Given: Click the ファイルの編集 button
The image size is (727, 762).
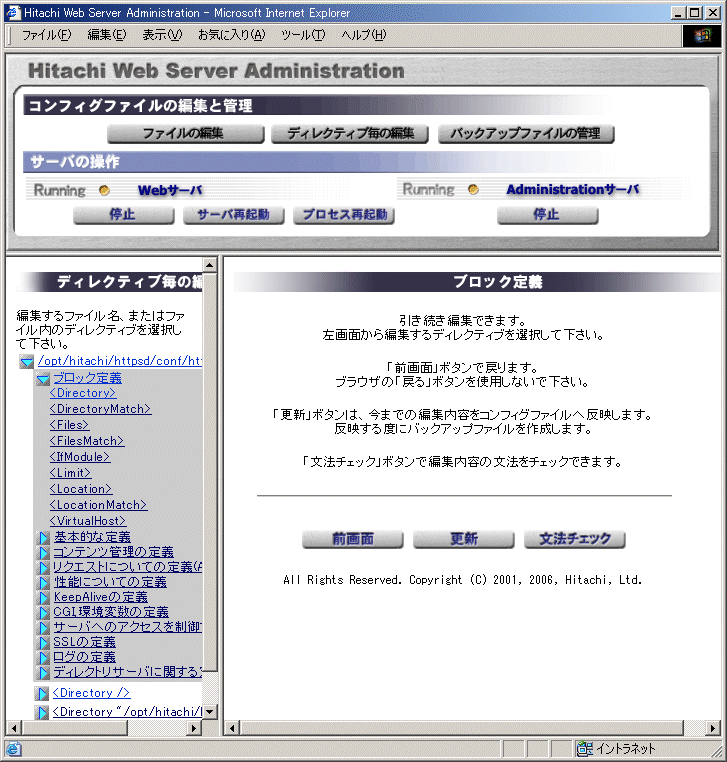Looking at the screenshot, I should pos(185,134).
